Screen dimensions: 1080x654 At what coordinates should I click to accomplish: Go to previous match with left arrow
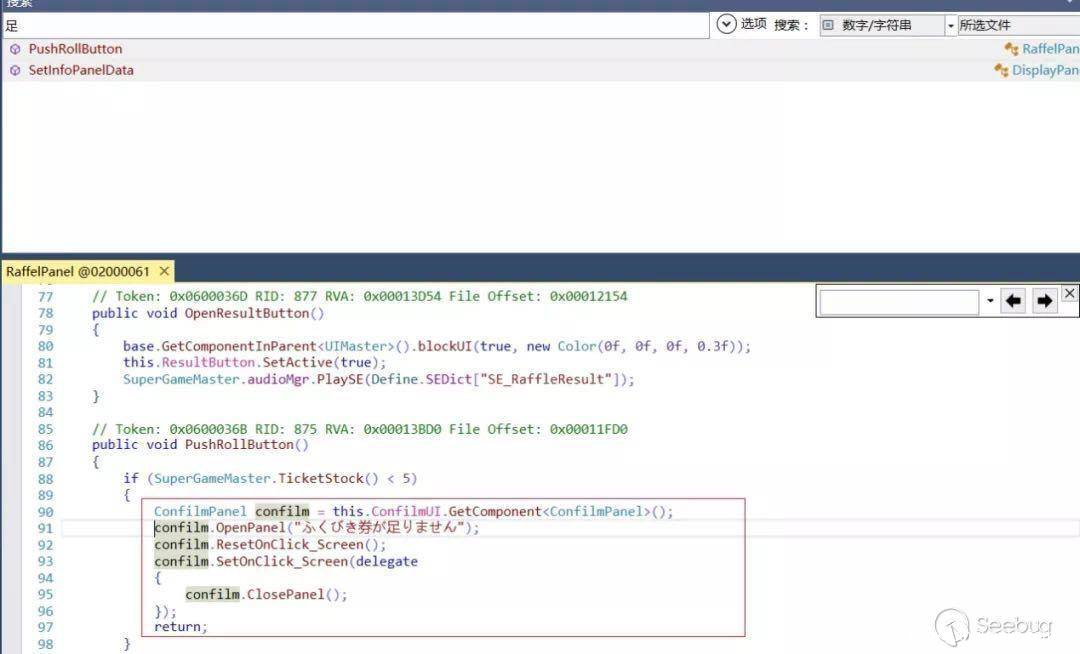(x=1014, y=301)
